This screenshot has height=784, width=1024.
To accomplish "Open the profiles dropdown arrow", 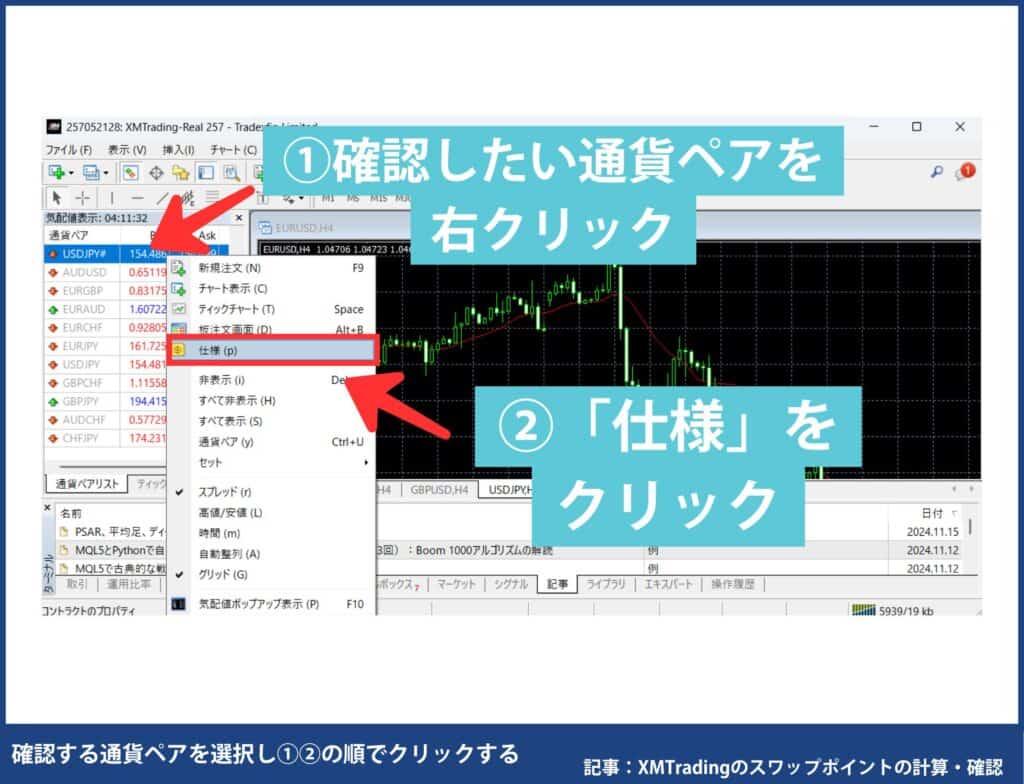I will 106,173.
